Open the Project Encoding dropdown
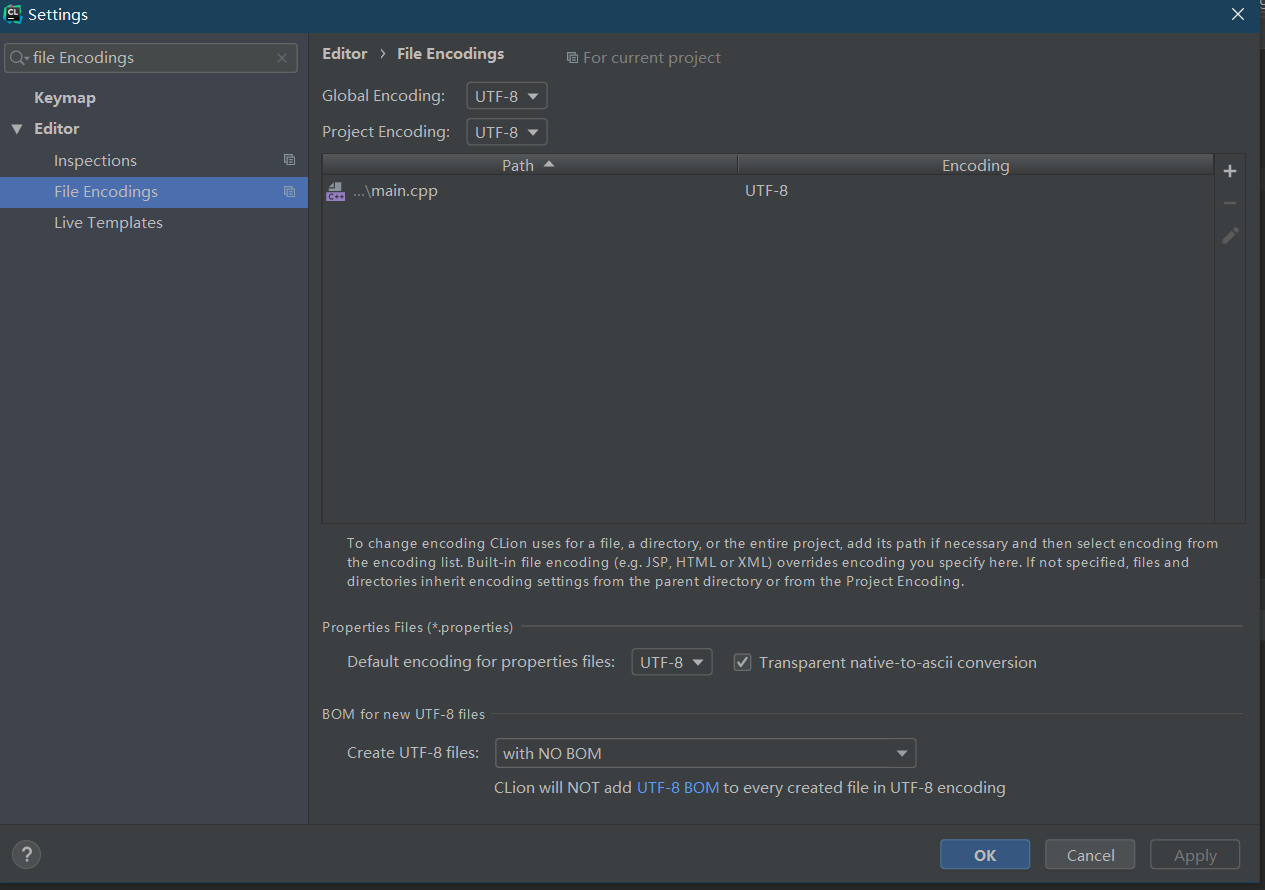The image size is (1265, 890). tap(507, 132)
